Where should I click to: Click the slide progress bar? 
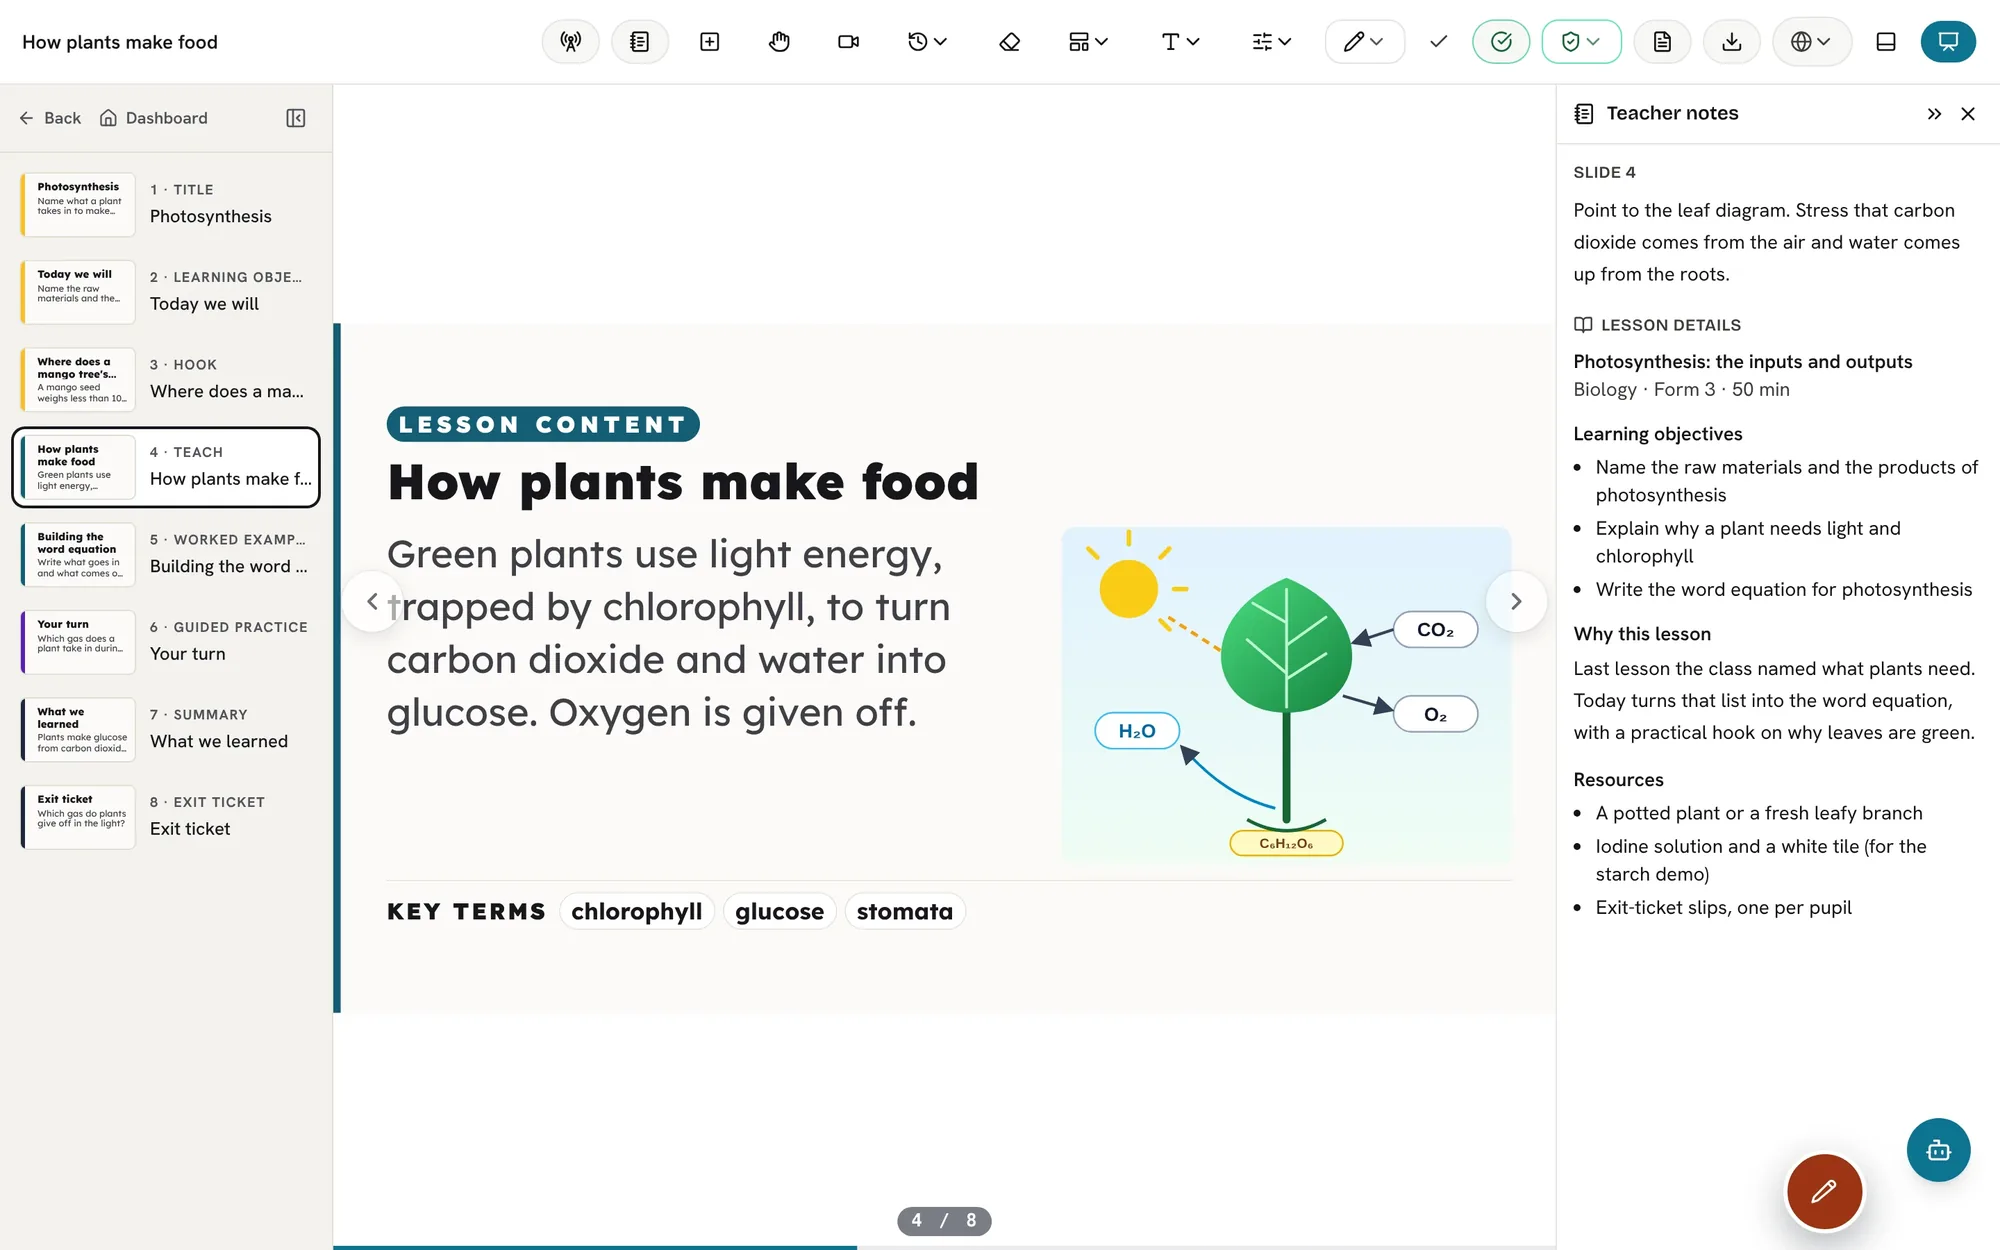click(x=944, y=1247)
